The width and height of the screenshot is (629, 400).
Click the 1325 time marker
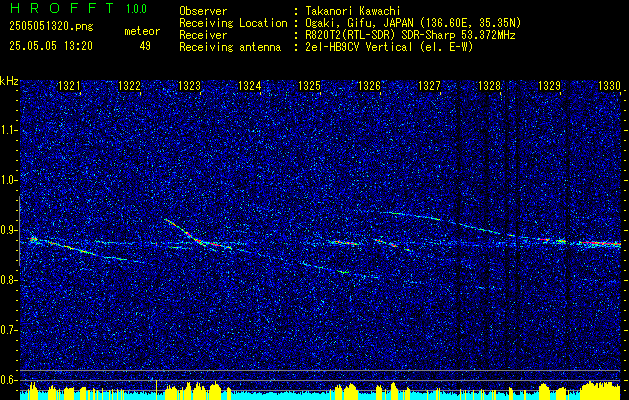click(309, 86)
